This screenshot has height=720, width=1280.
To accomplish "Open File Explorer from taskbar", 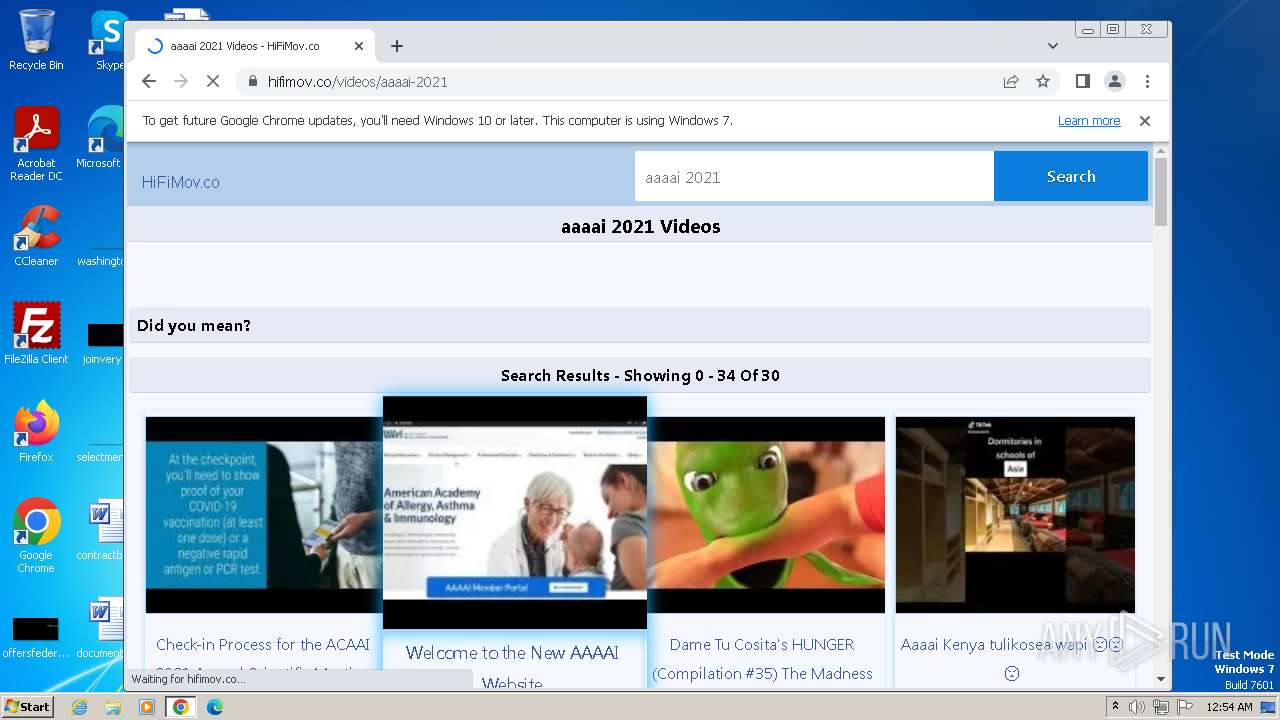I will click(113, 707).
